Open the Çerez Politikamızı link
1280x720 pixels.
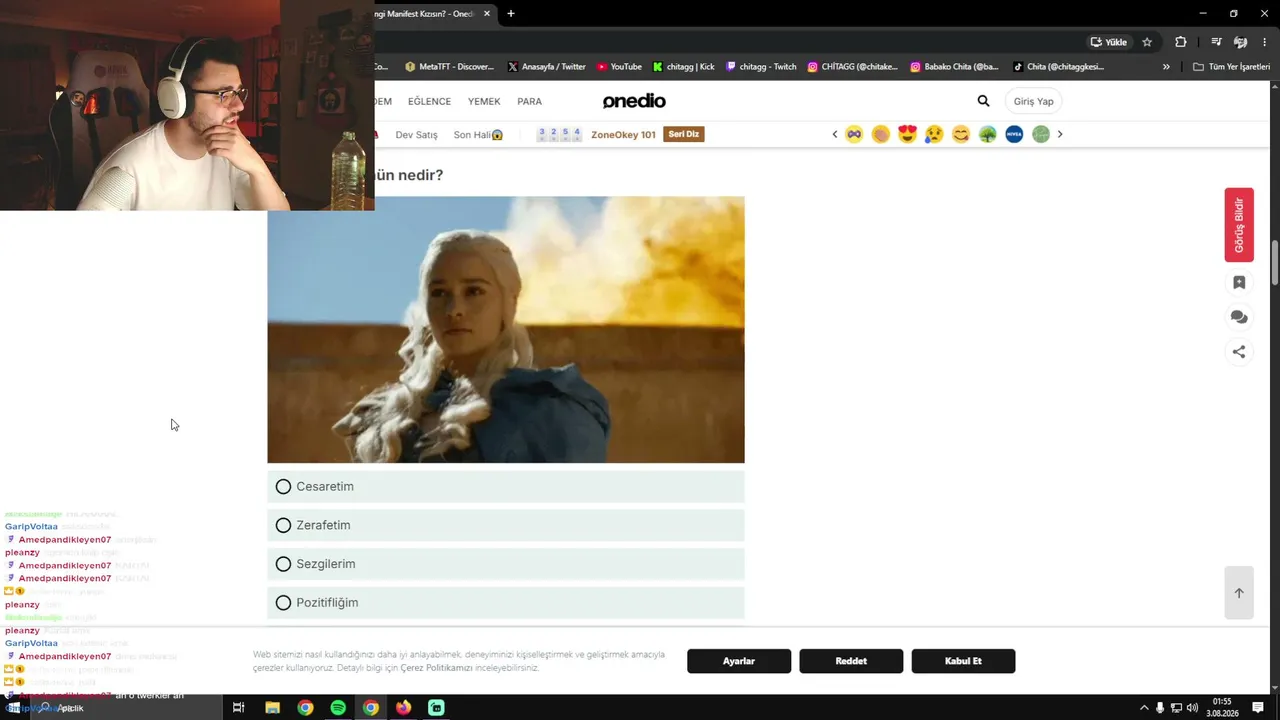click(436, 668)
